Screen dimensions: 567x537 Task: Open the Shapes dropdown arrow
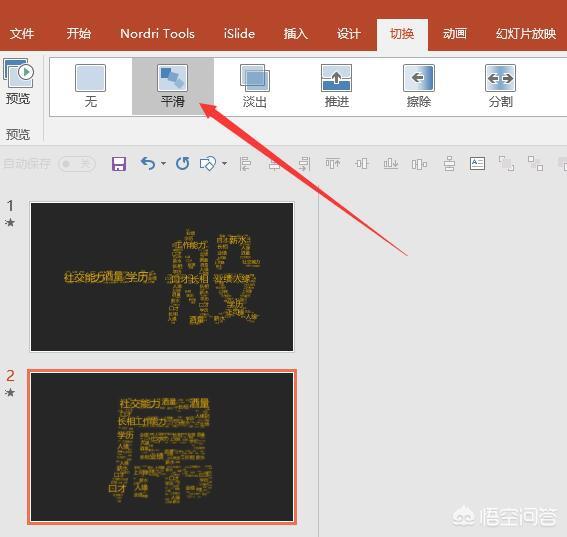[x=224, y=164]
